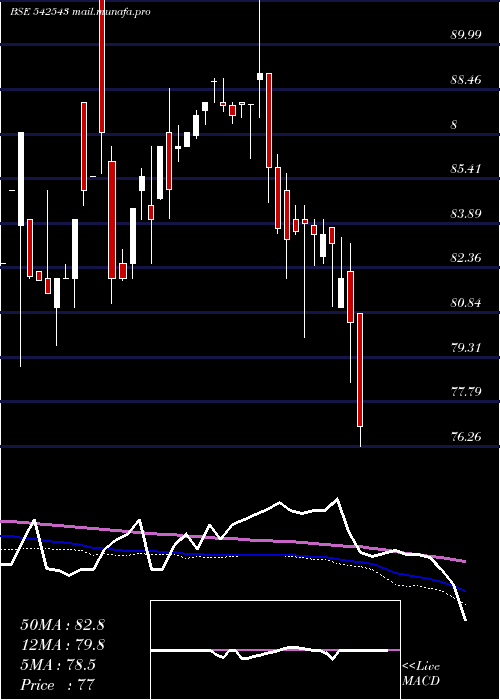This screenshot has width=500, height=700.
Task: Click the 88.46 price axis label
Action: pyautogui.click(x=466, y=80)
